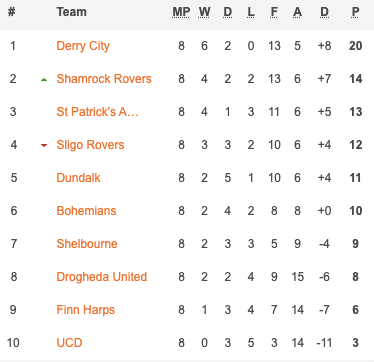Screen dimensions: 374x362
Task: Click the red down arrow beside Sligo Rovers
Action: (x=44, y=145)
